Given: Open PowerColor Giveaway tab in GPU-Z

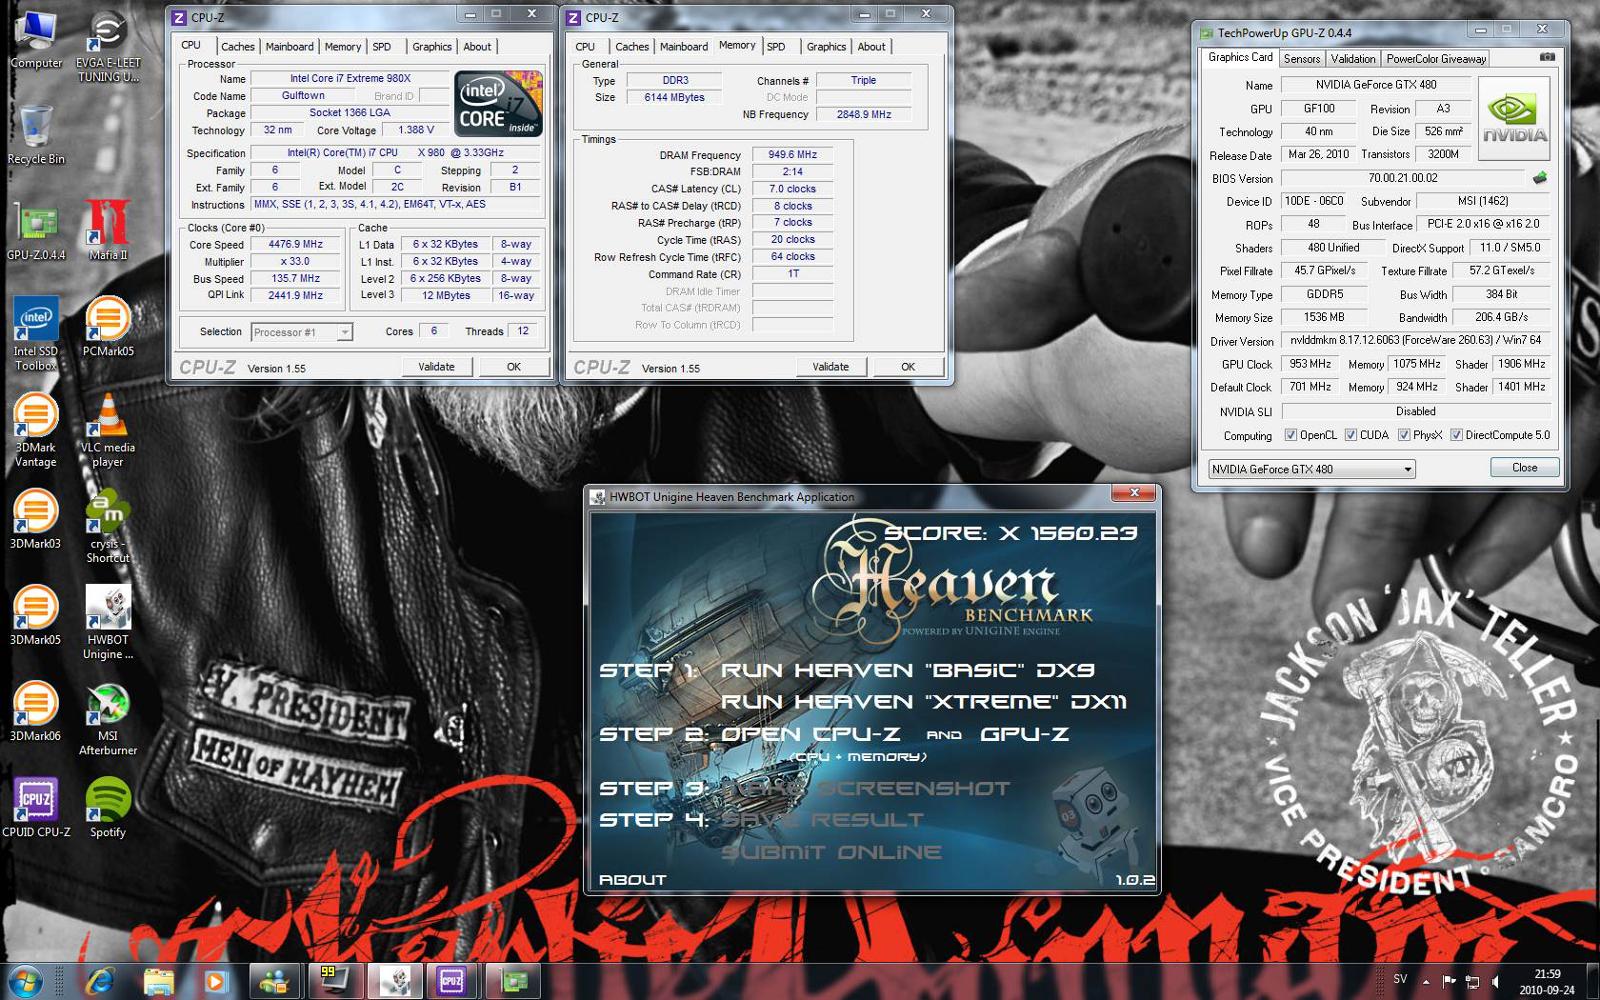Looking at the screenshot, I should pyautogui.click(x=1436, y=59).
